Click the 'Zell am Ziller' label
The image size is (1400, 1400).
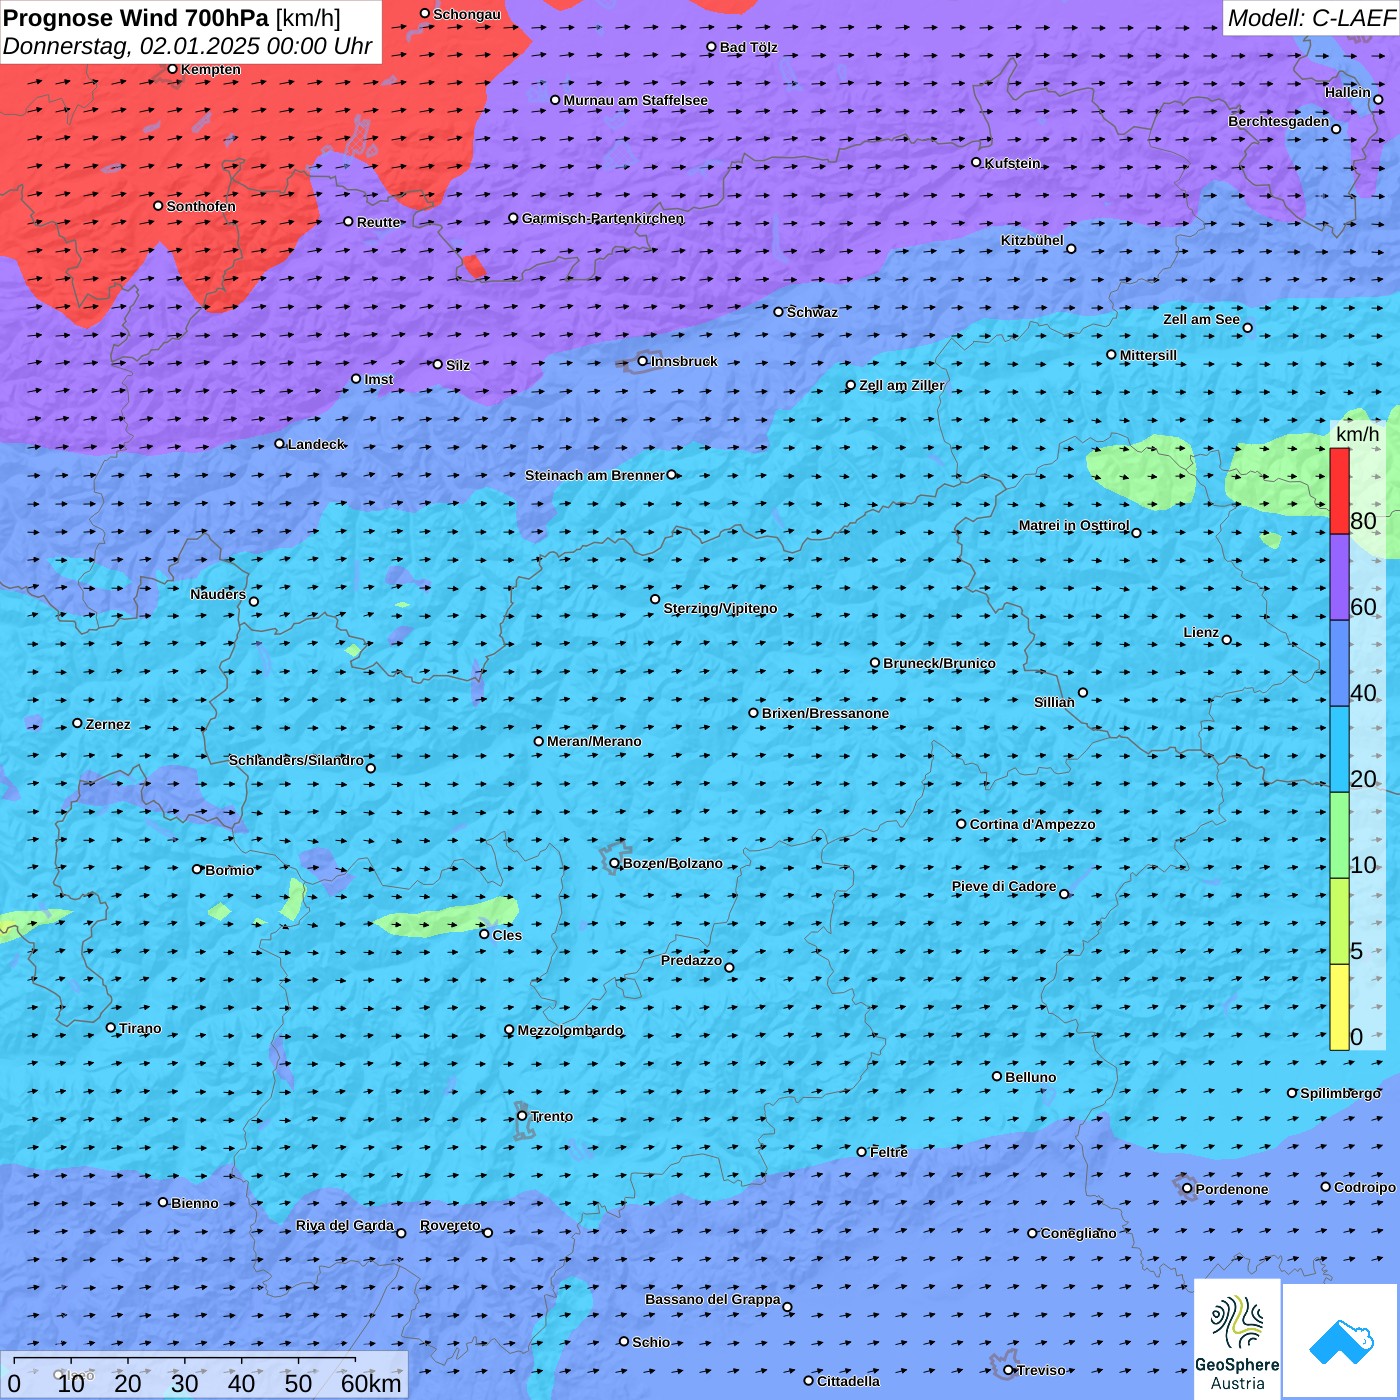(901, 385)
